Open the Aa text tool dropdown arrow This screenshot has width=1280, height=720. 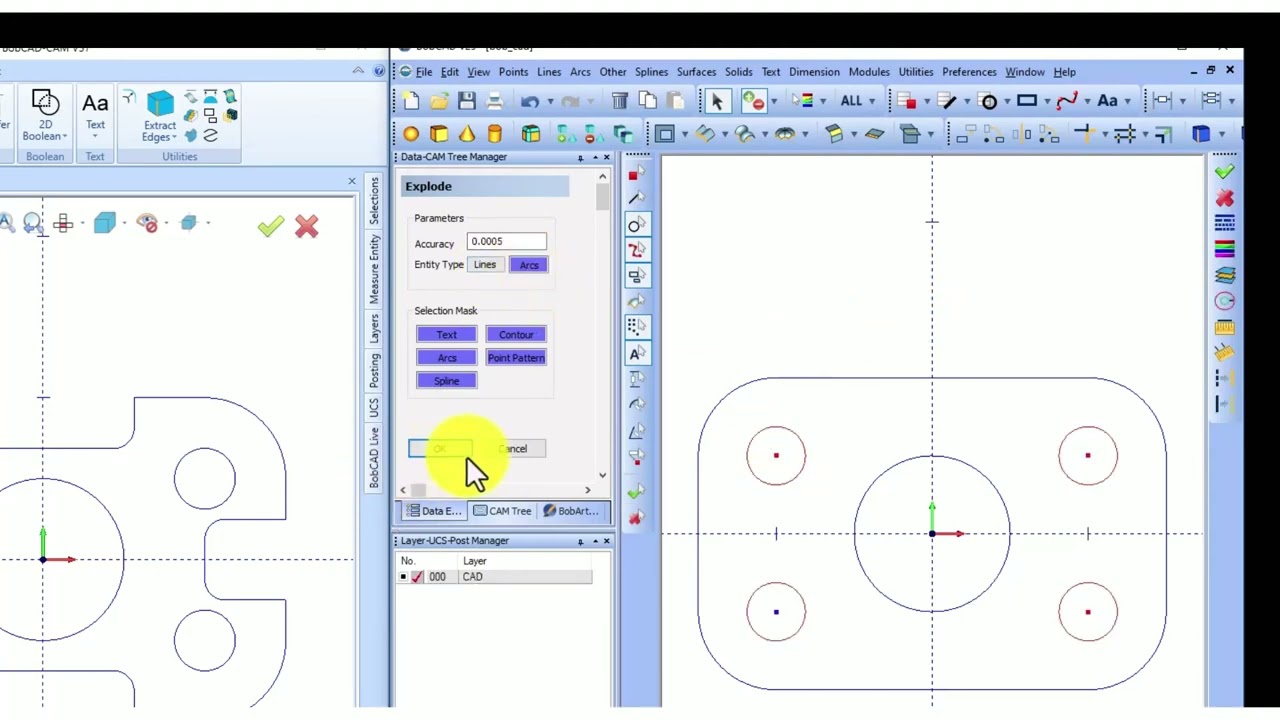(1127, 101)
